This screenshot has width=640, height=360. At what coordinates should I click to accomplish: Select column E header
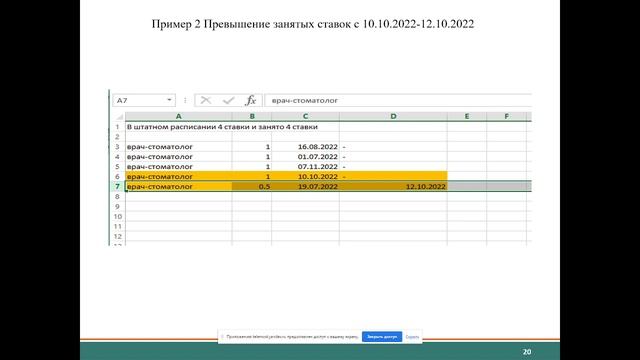467,116
